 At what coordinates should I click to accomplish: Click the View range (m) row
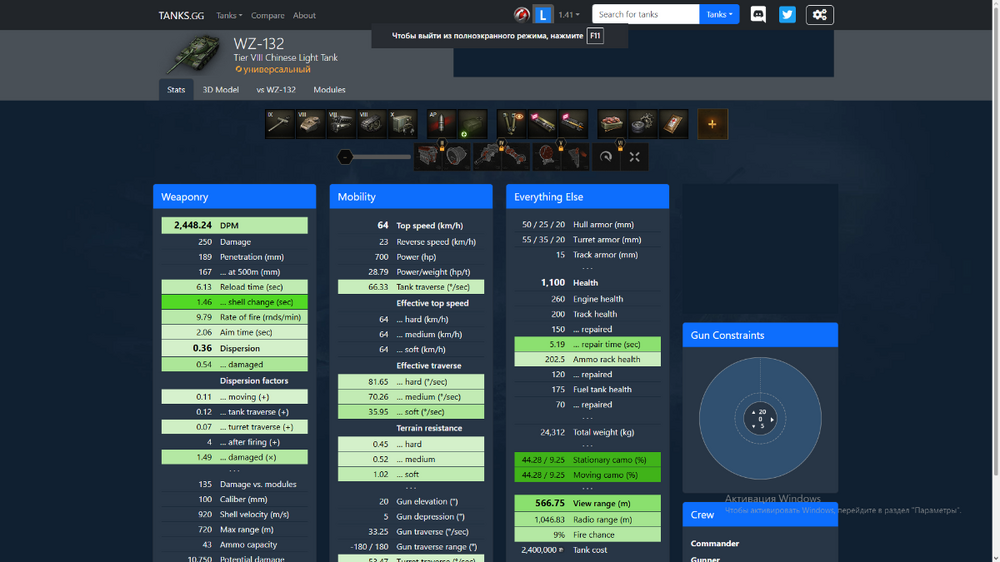click(587, 503)
